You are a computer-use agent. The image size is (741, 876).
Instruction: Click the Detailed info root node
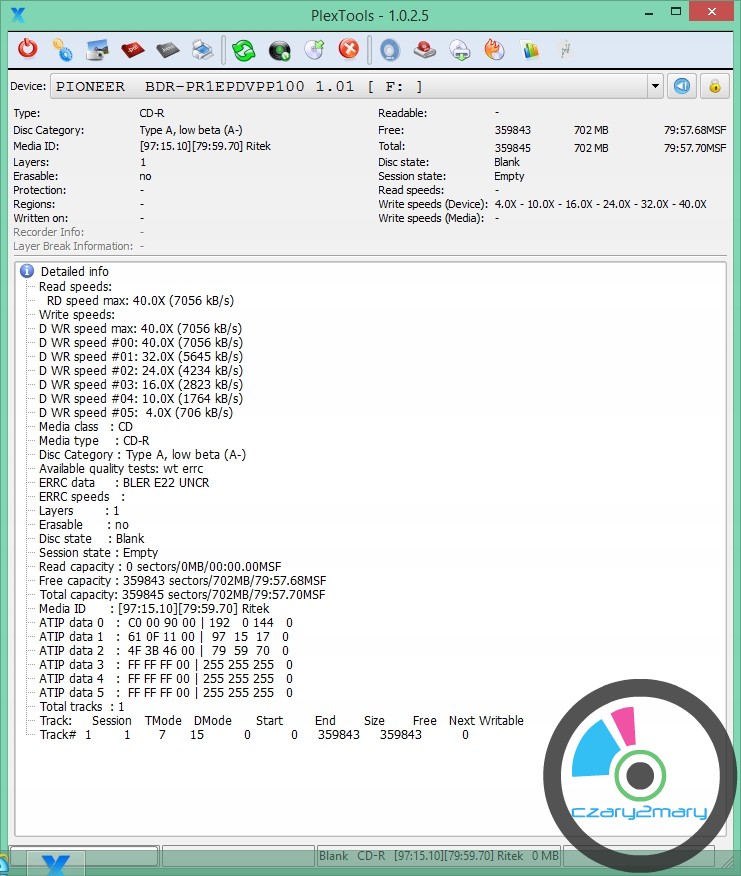(x=74, y=271)
